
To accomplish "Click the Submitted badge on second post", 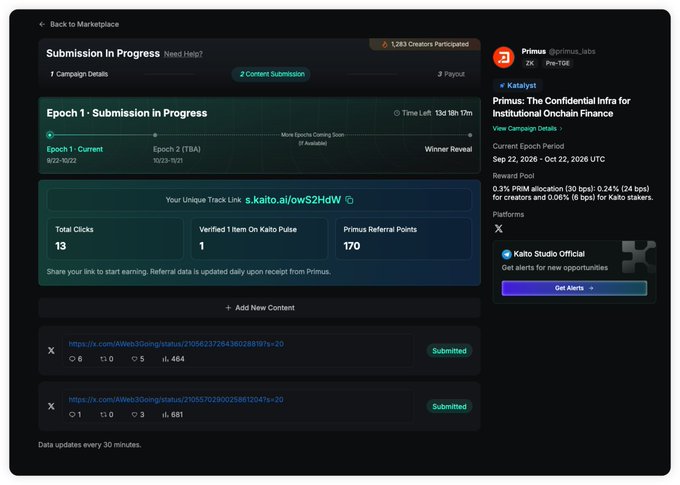I will [x=449, y=406].
